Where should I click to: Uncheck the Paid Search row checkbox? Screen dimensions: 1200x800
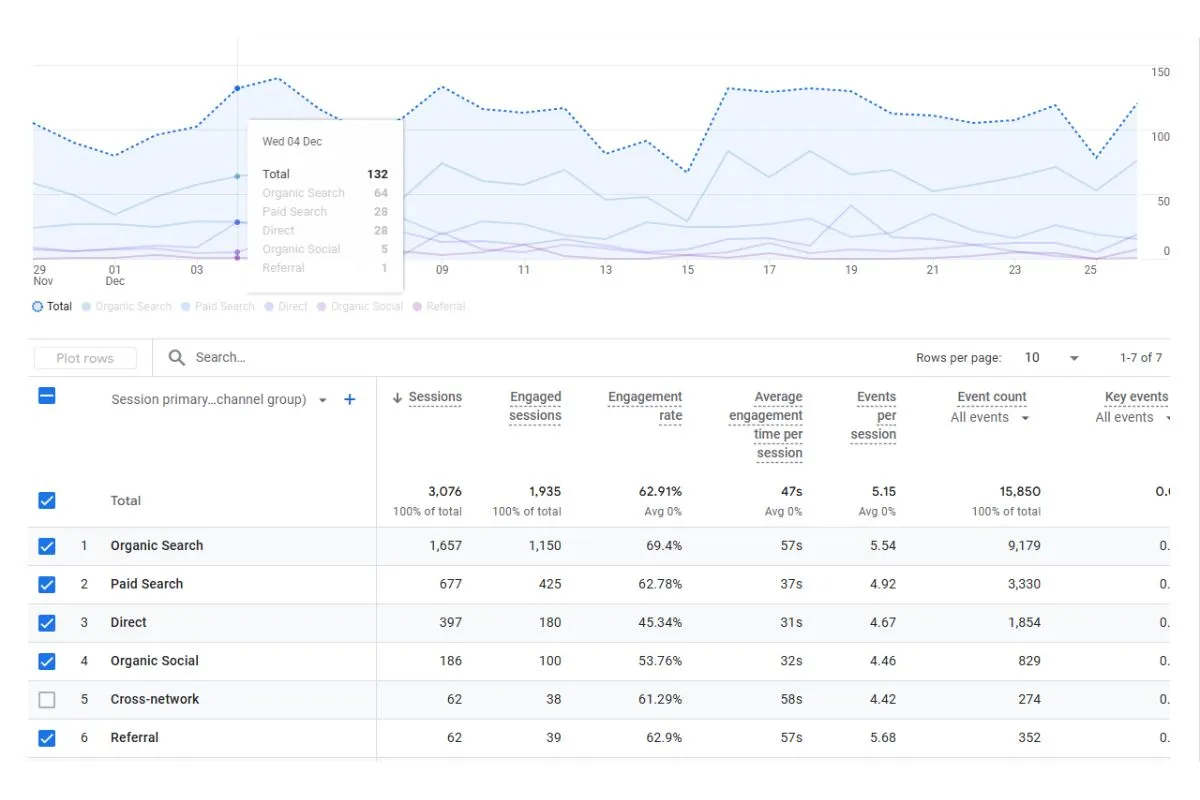(x=47, y=584)
